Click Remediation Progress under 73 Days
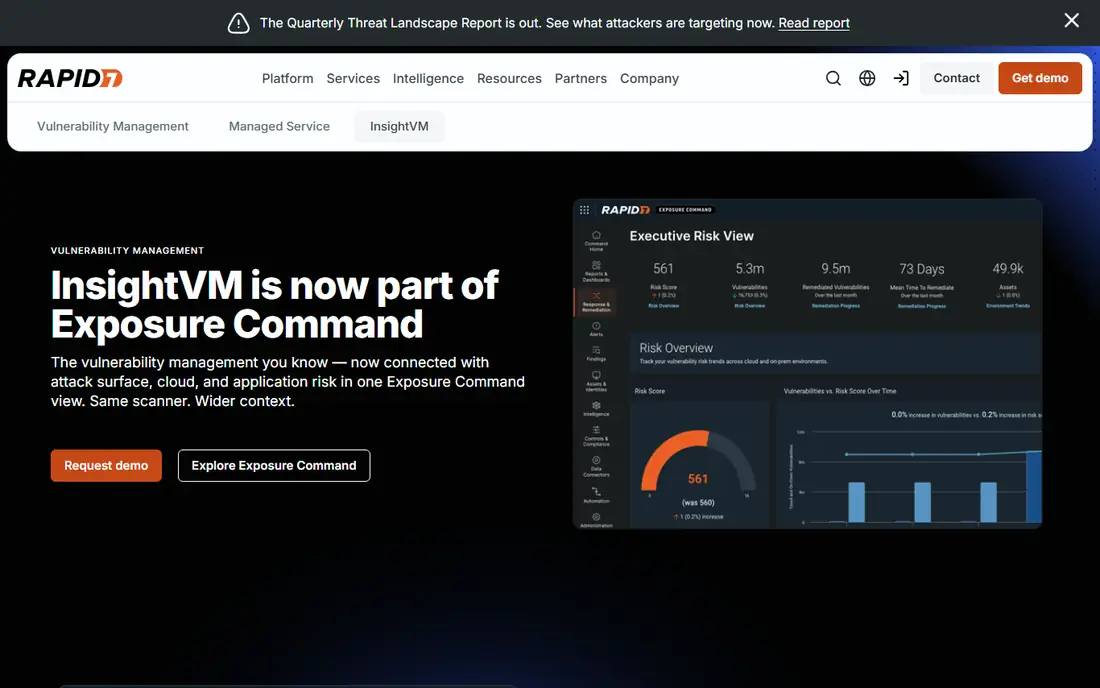Image resolution: width=1100 pixels, height=688 pixels. pyautogui.click(x=922, y=306)
